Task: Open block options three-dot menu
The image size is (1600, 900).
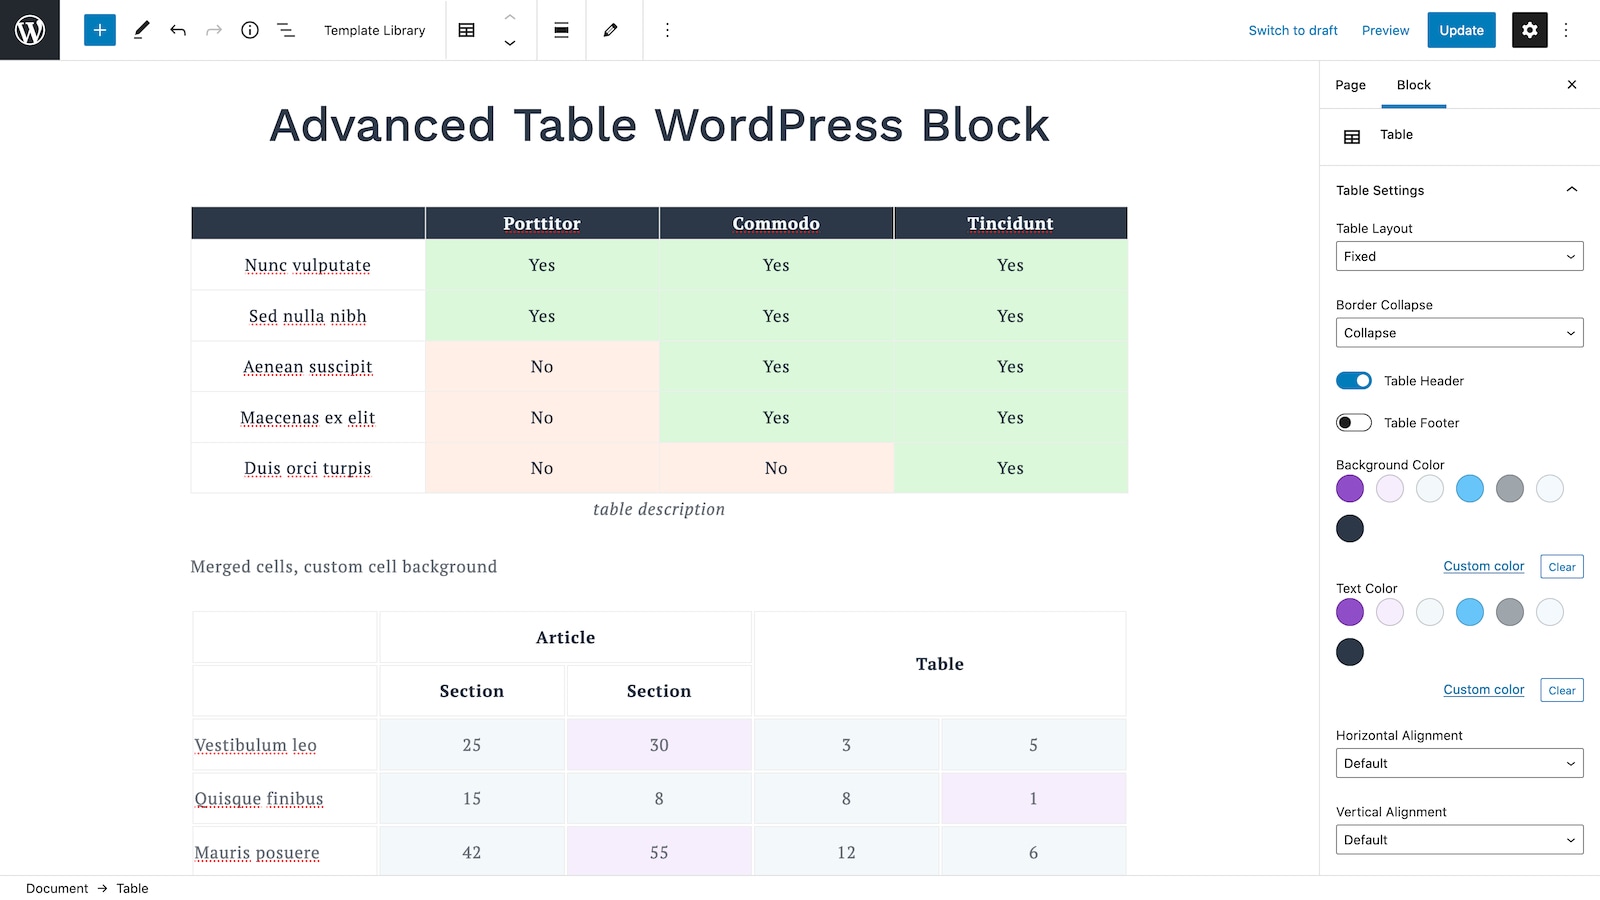Action: 667,30
